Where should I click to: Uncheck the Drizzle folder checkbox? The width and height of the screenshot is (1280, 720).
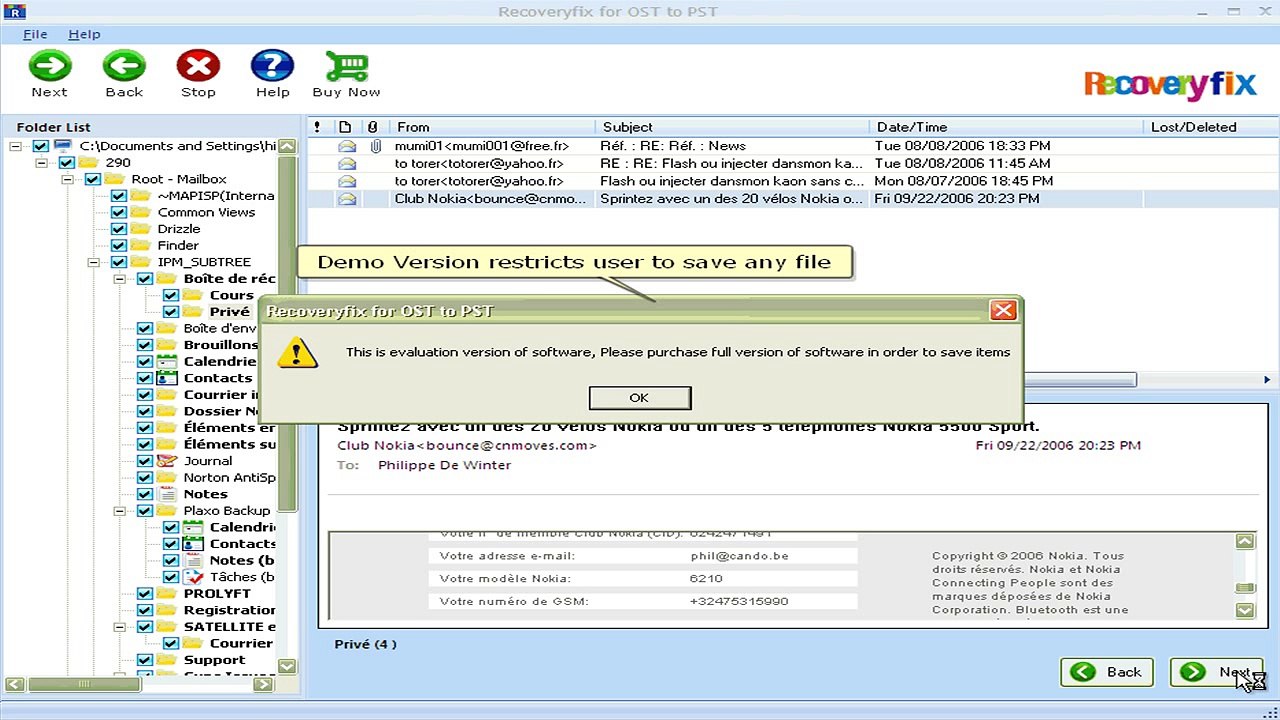pyautogui.click(x=118, y=229)
